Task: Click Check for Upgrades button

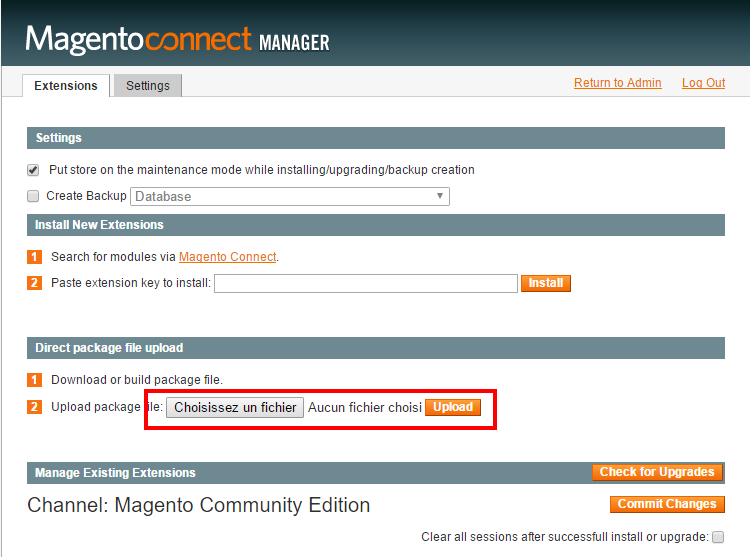Action: 657,472
